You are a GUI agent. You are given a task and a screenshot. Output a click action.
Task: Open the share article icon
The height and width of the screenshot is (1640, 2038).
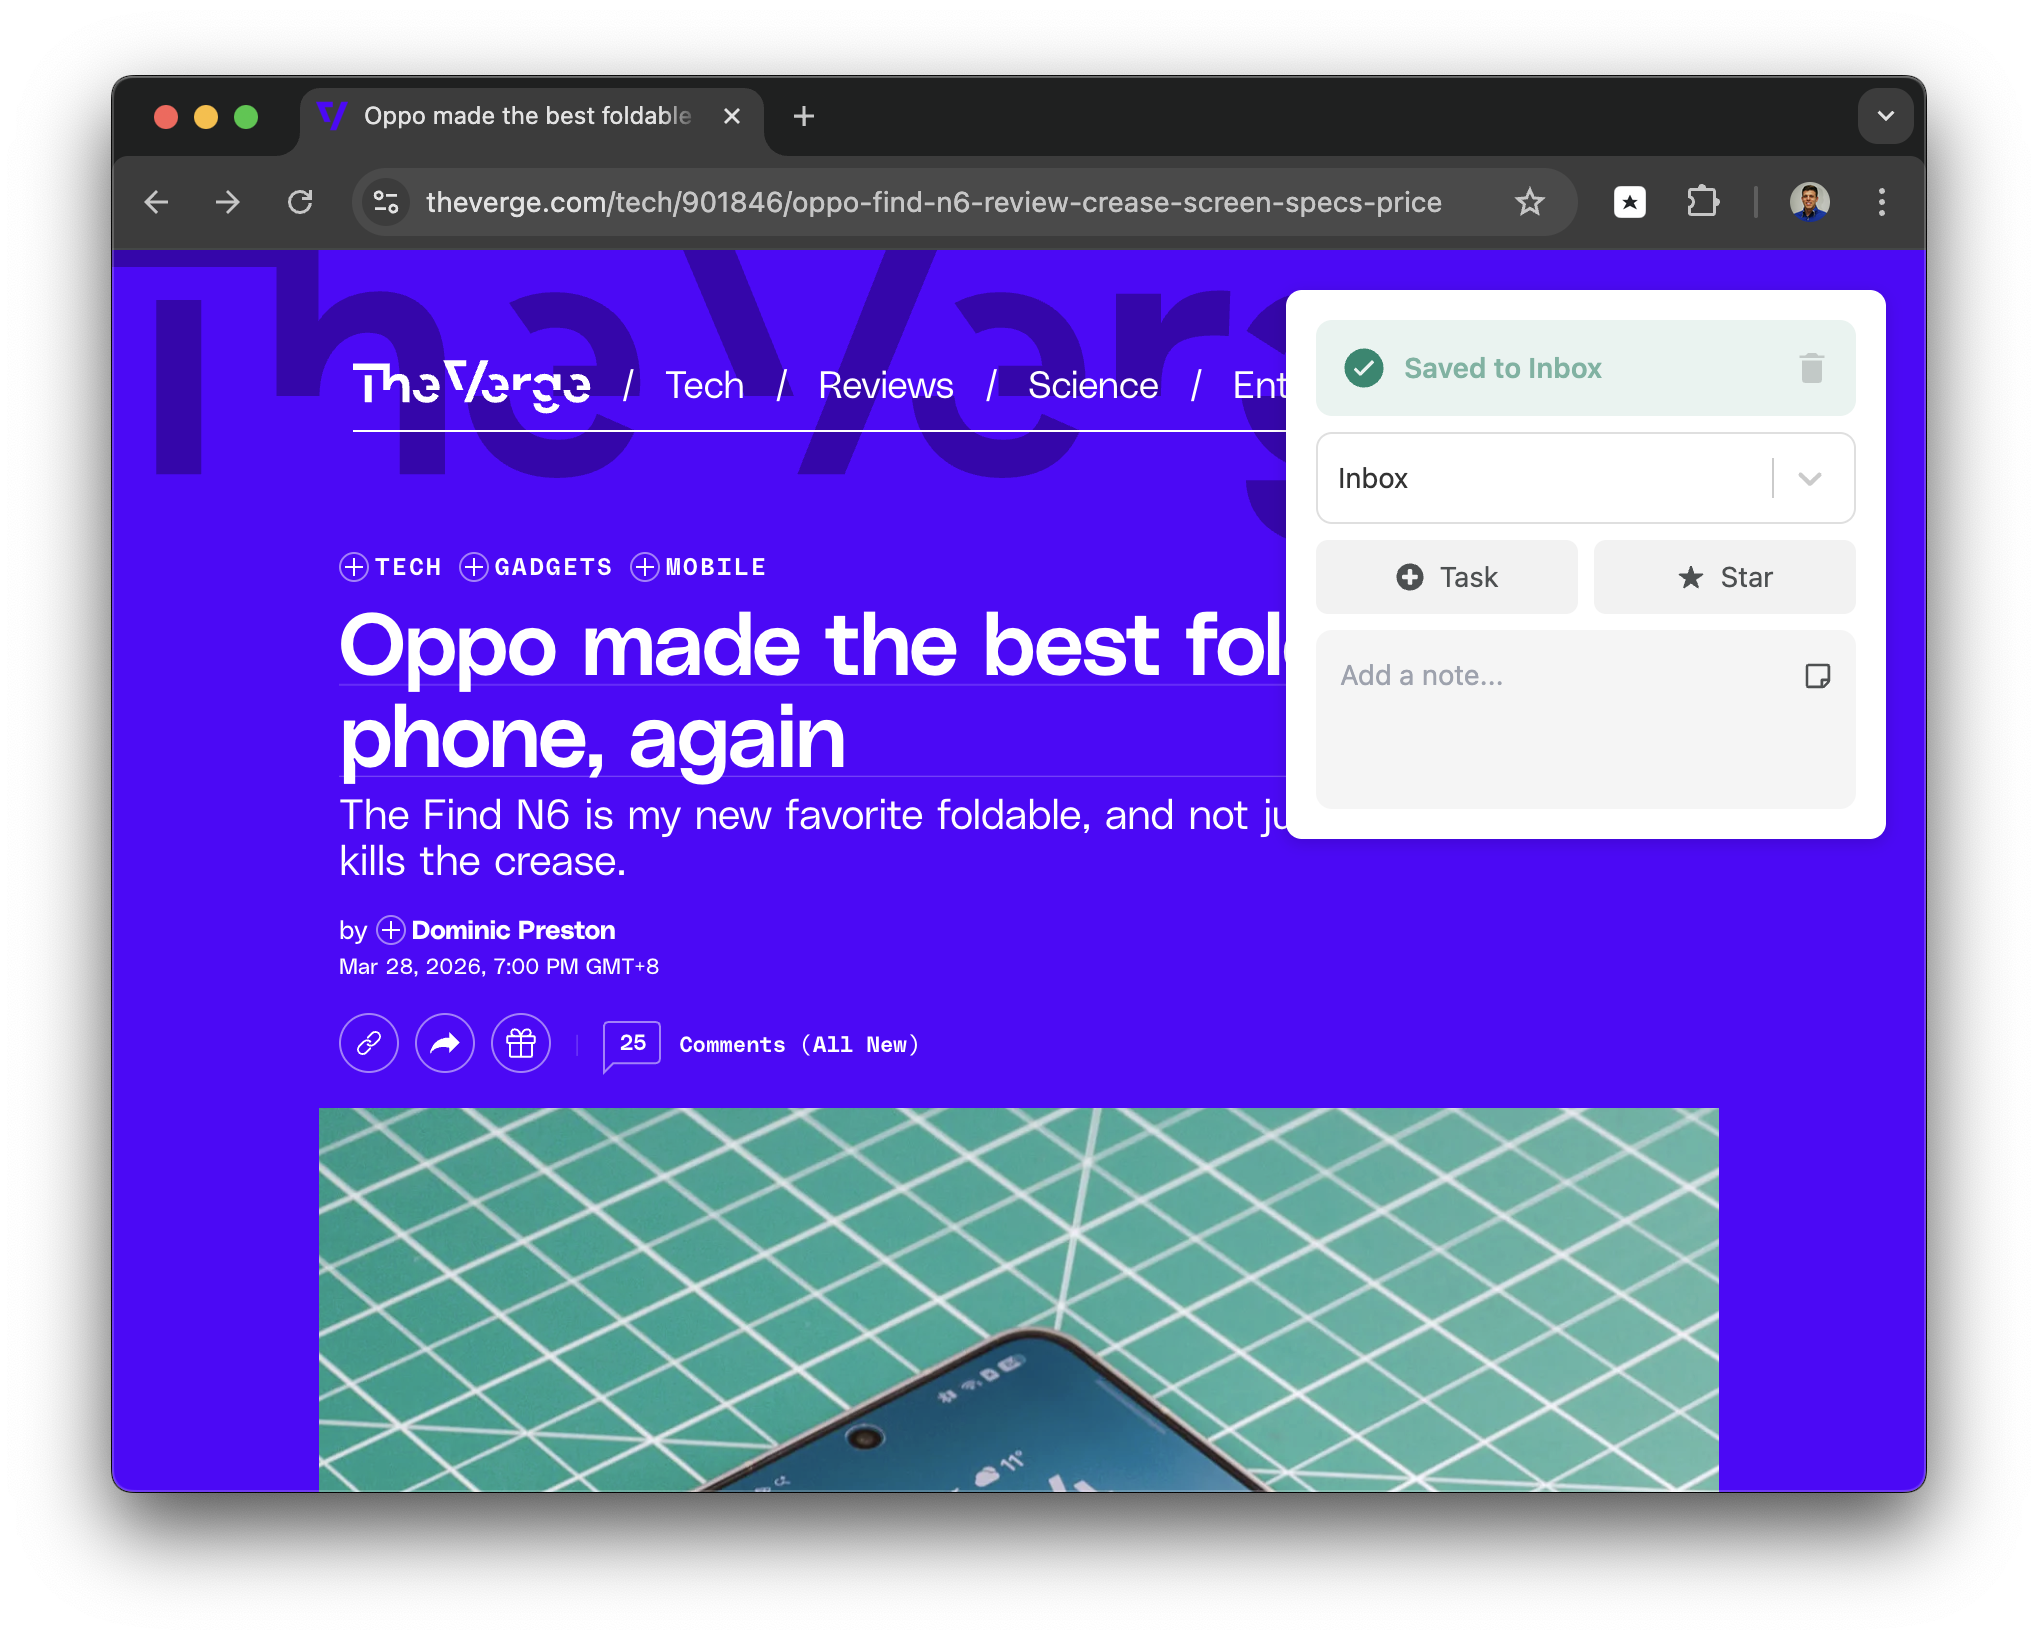tap(445, 1043)
